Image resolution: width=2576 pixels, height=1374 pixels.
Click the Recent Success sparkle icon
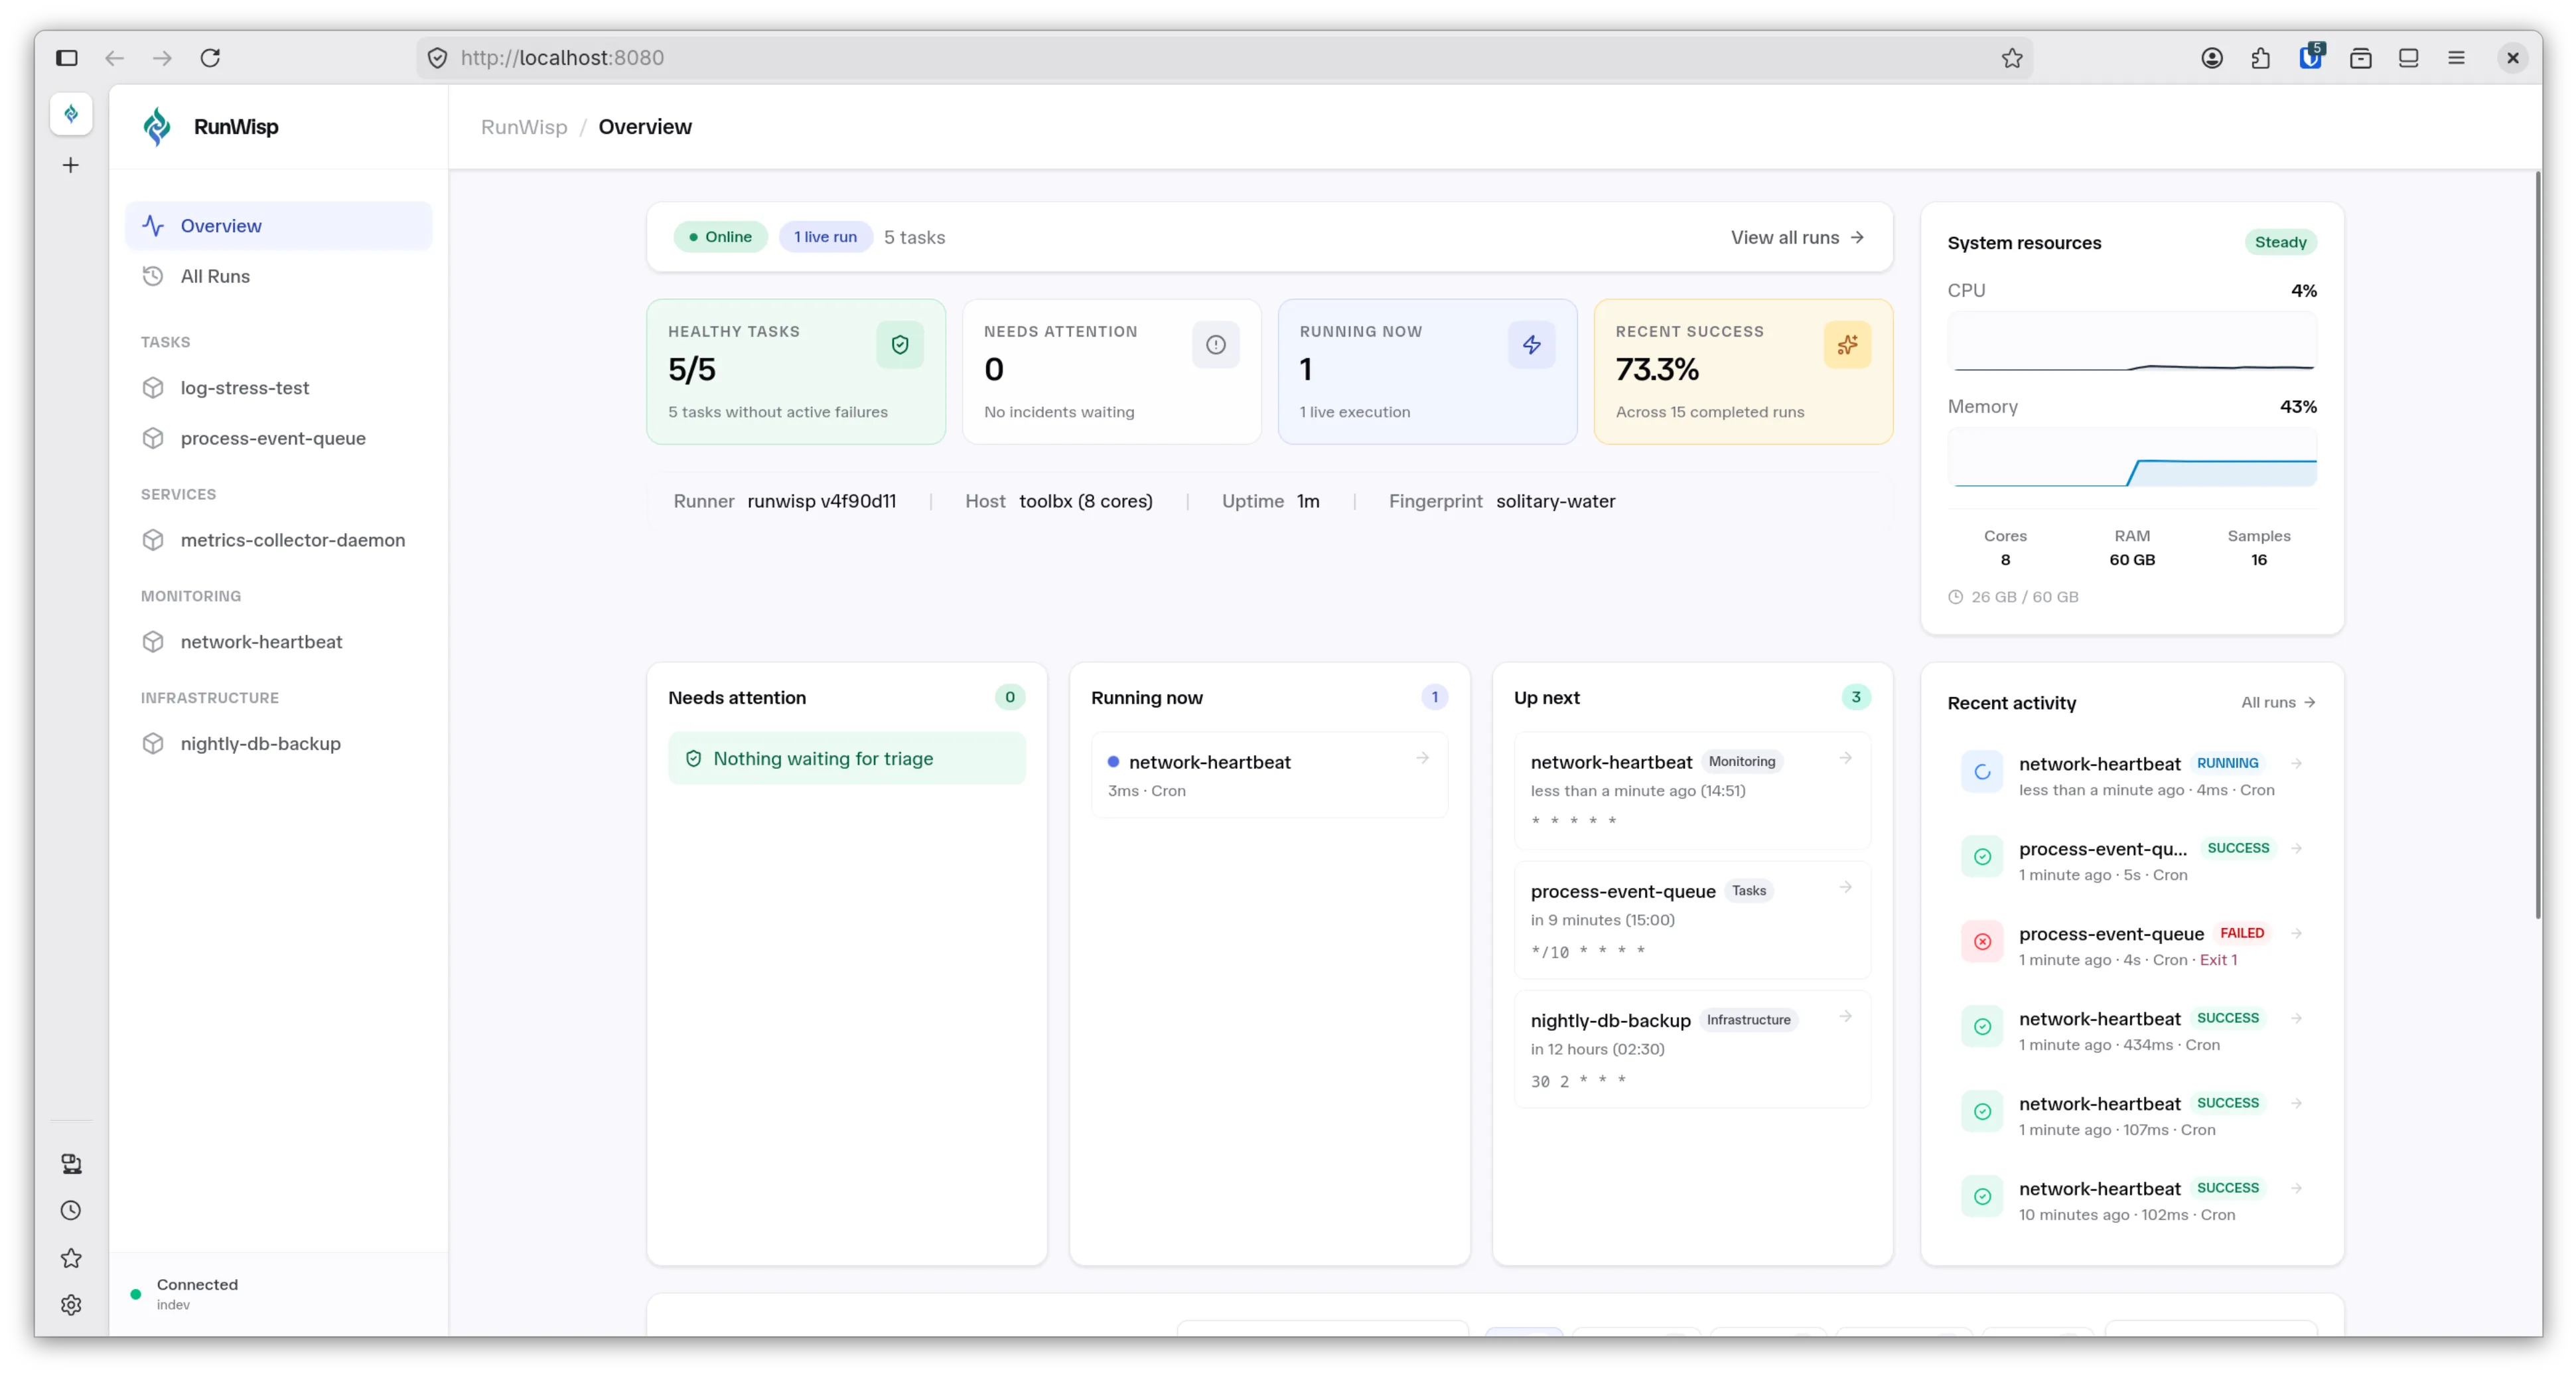[1847, 345]
